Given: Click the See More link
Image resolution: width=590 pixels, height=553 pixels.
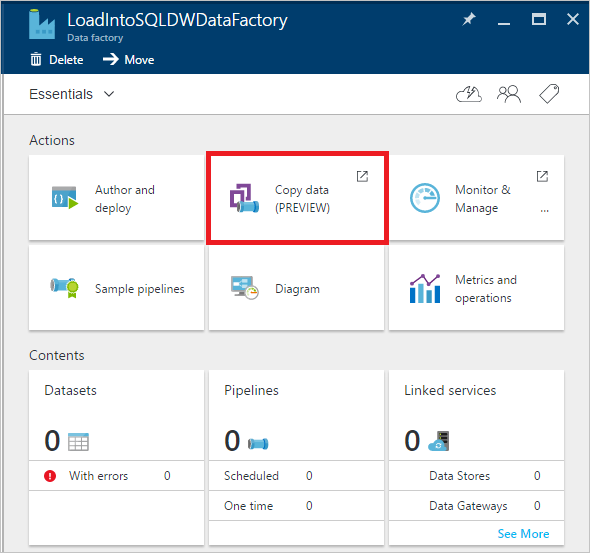Looking at the screenshot, I should pyautogui.click(x=523, y=533).
